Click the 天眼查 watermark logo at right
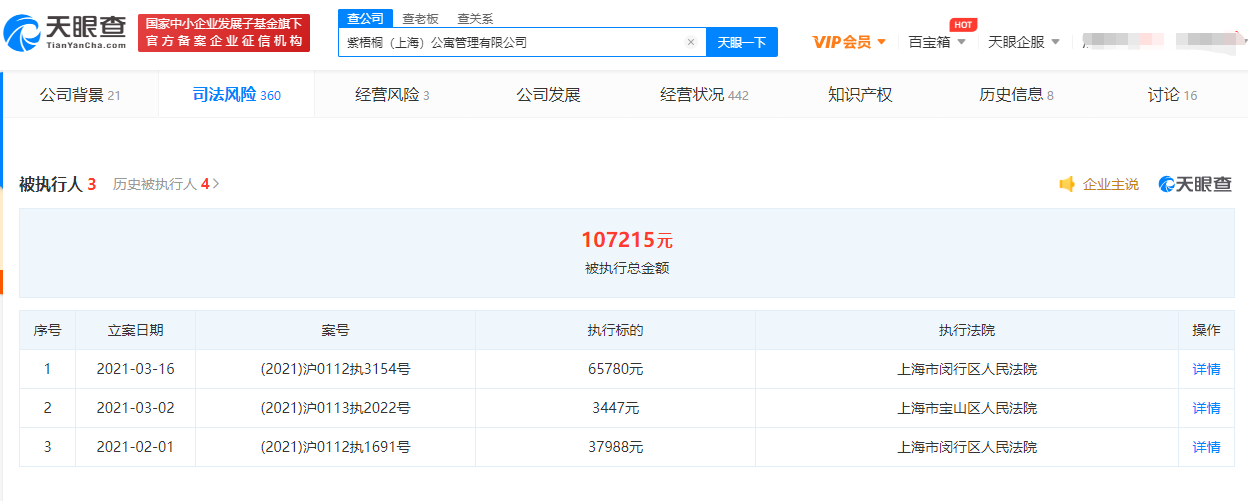The height and width of the screenshot is (501, 1248). 1195,184
